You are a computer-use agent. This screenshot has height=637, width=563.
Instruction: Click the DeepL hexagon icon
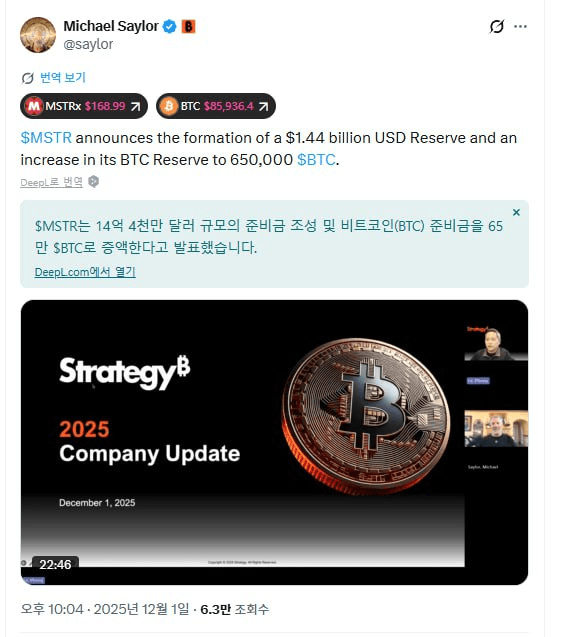click(x=94, y=182)
